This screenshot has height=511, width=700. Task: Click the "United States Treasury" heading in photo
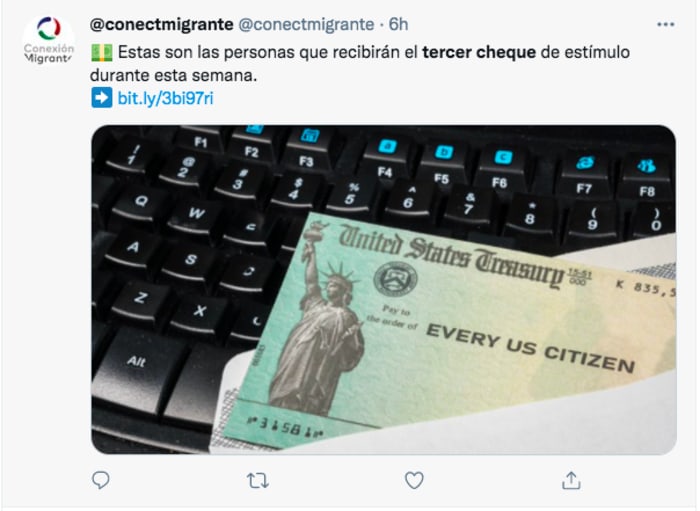pyautogui.click(x=451, y=254)
